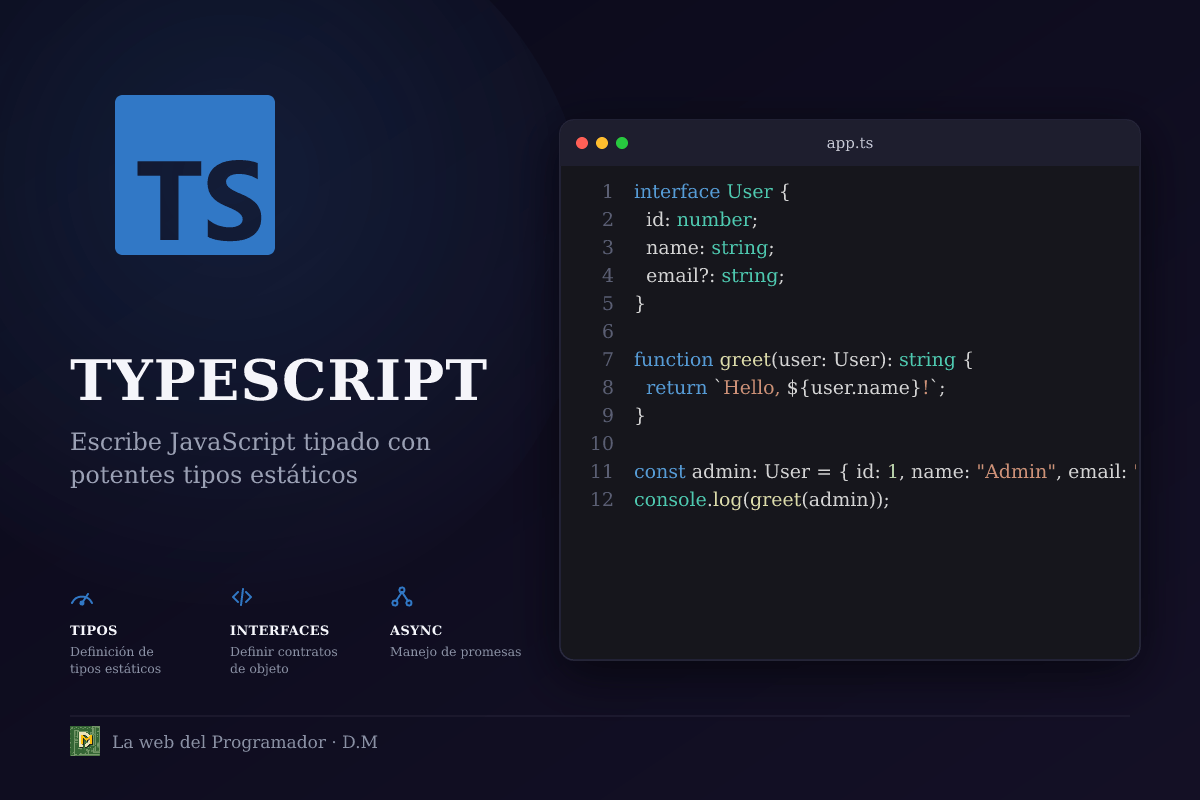
Task: Click code line starting 'const admin: User'
Action: click(887, 471)
